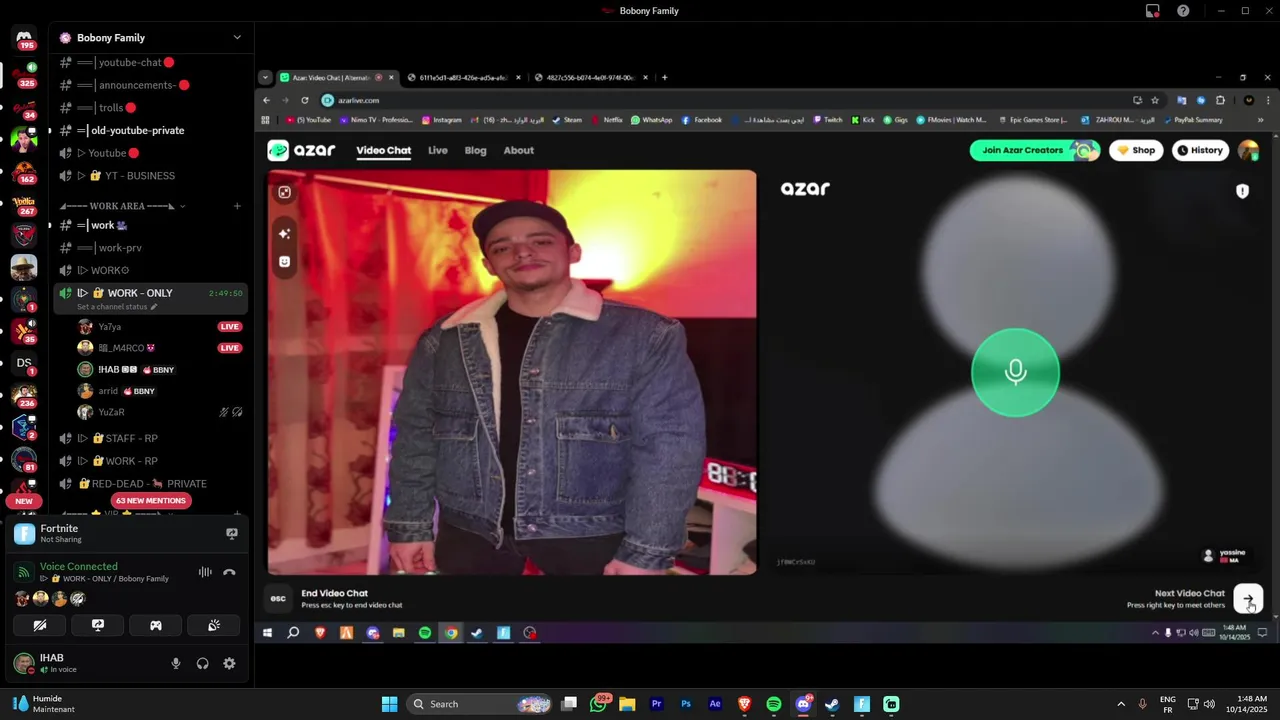
Task: Mute the microphone beside IHAB
Action: 176,663
